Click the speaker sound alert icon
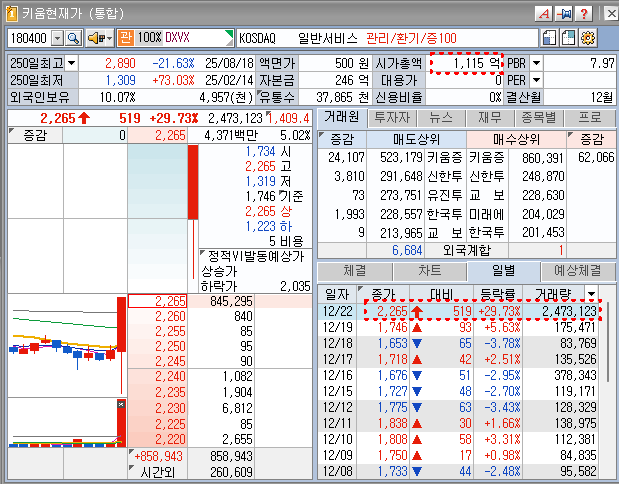Viewport: 619px width, 484px height. point(96,38)
